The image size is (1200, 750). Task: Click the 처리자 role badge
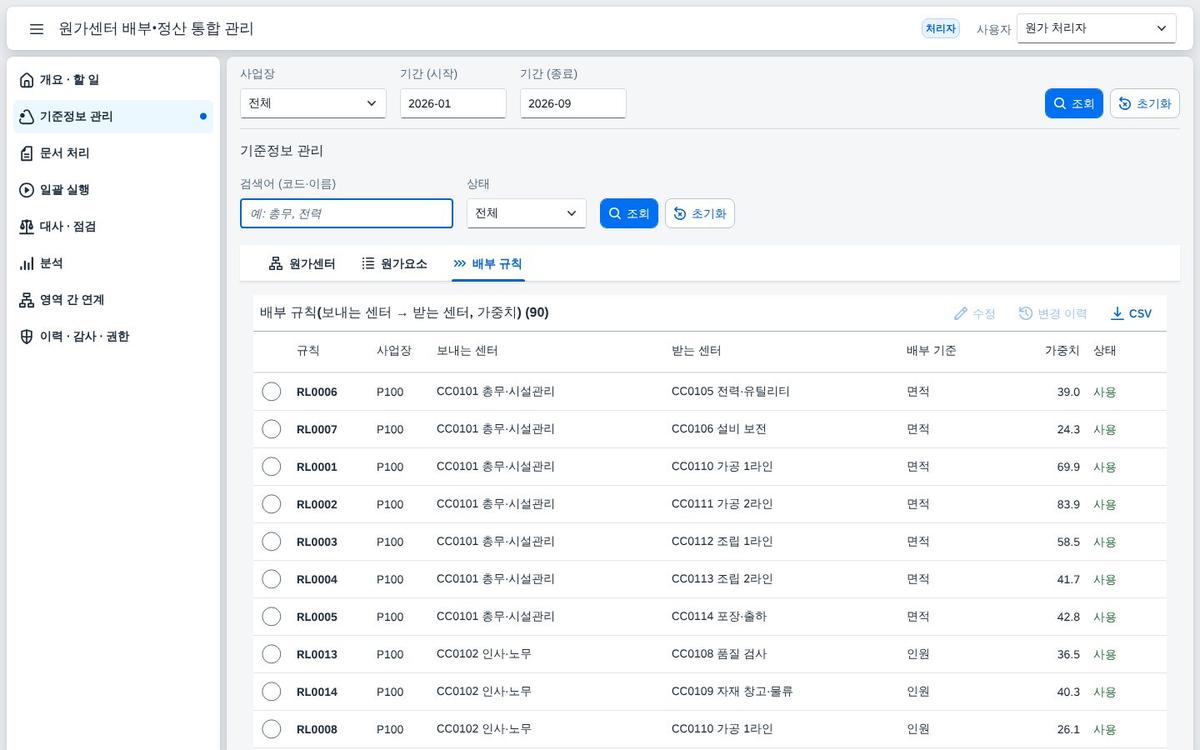click(940, 29)
